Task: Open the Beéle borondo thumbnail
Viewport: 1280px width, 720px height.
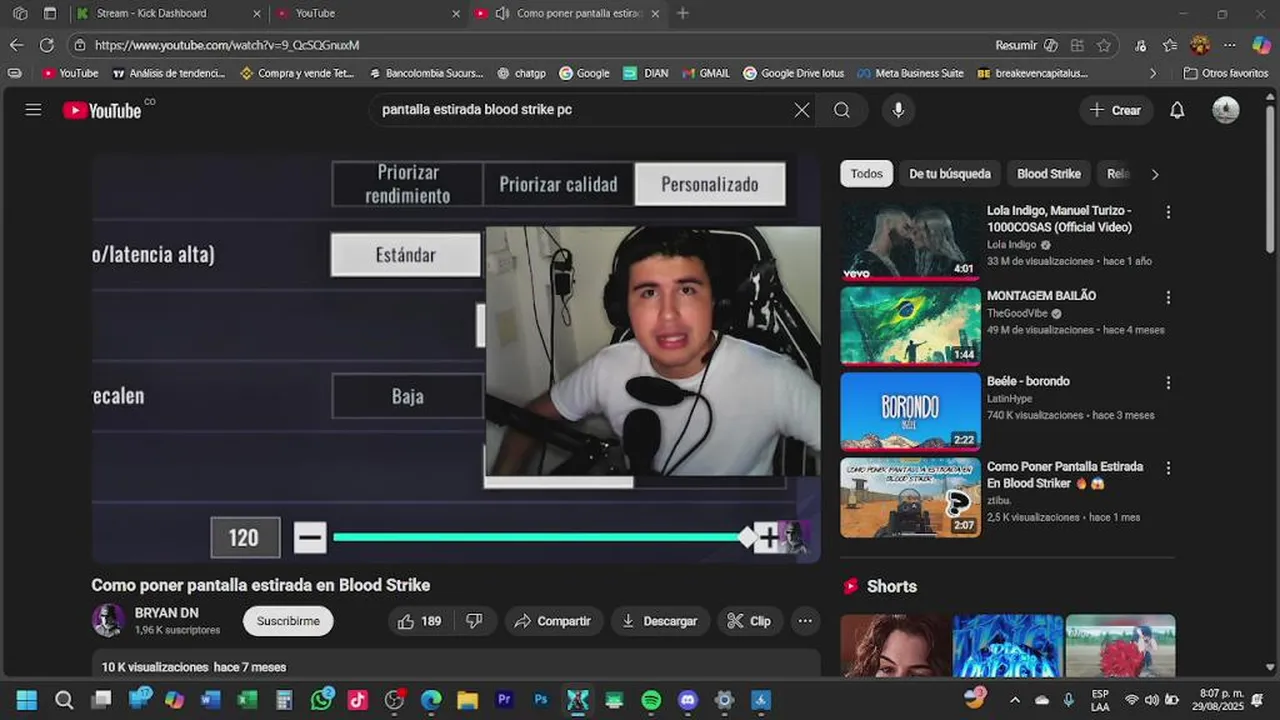Action: click(x=910, y=411)
